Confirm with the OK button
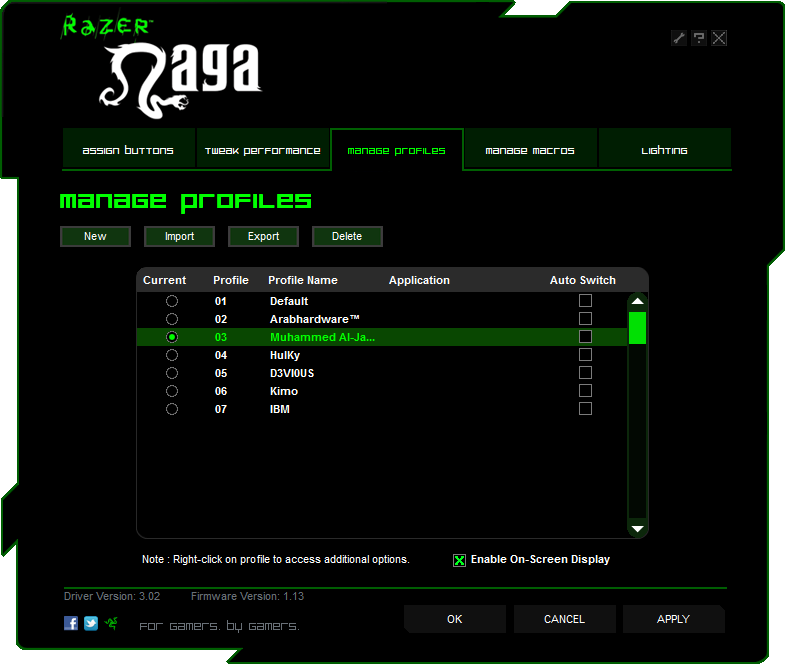Screen dimensions: 785x664 [x=455, y=619]
